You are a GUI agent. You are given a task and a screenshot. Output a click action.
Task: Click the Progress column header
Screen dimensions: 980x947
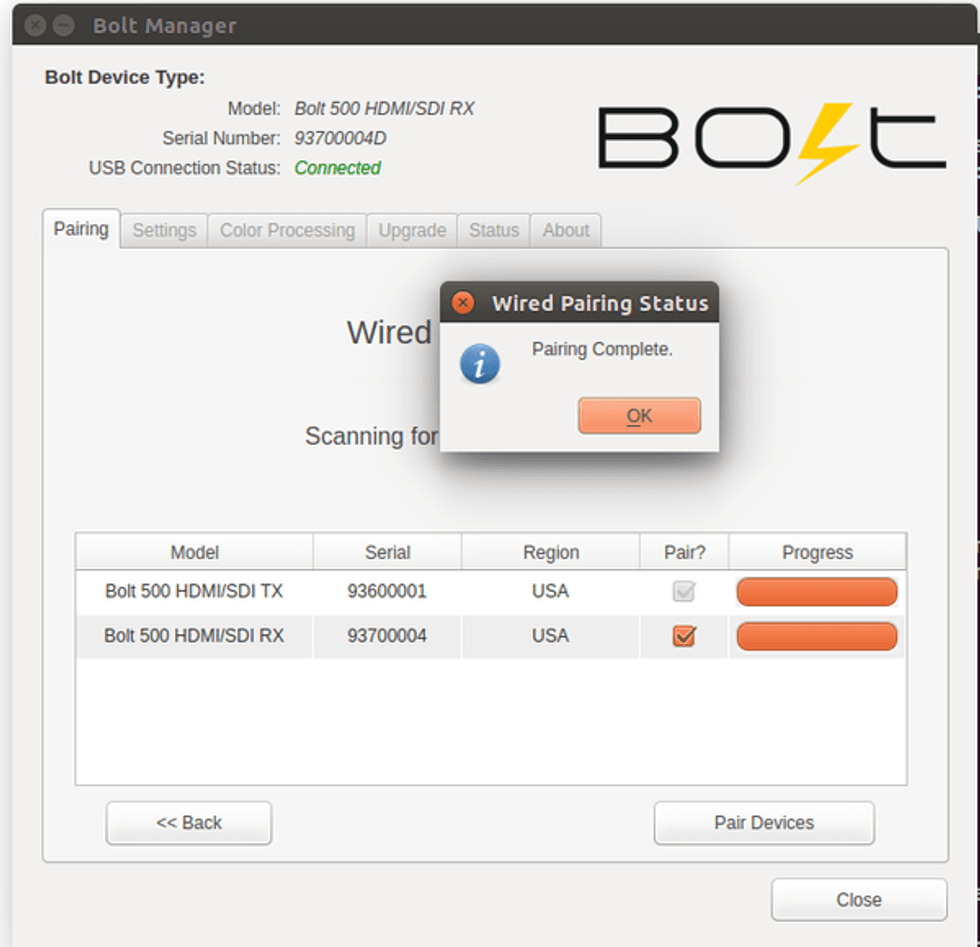click(x=817, y=552)
